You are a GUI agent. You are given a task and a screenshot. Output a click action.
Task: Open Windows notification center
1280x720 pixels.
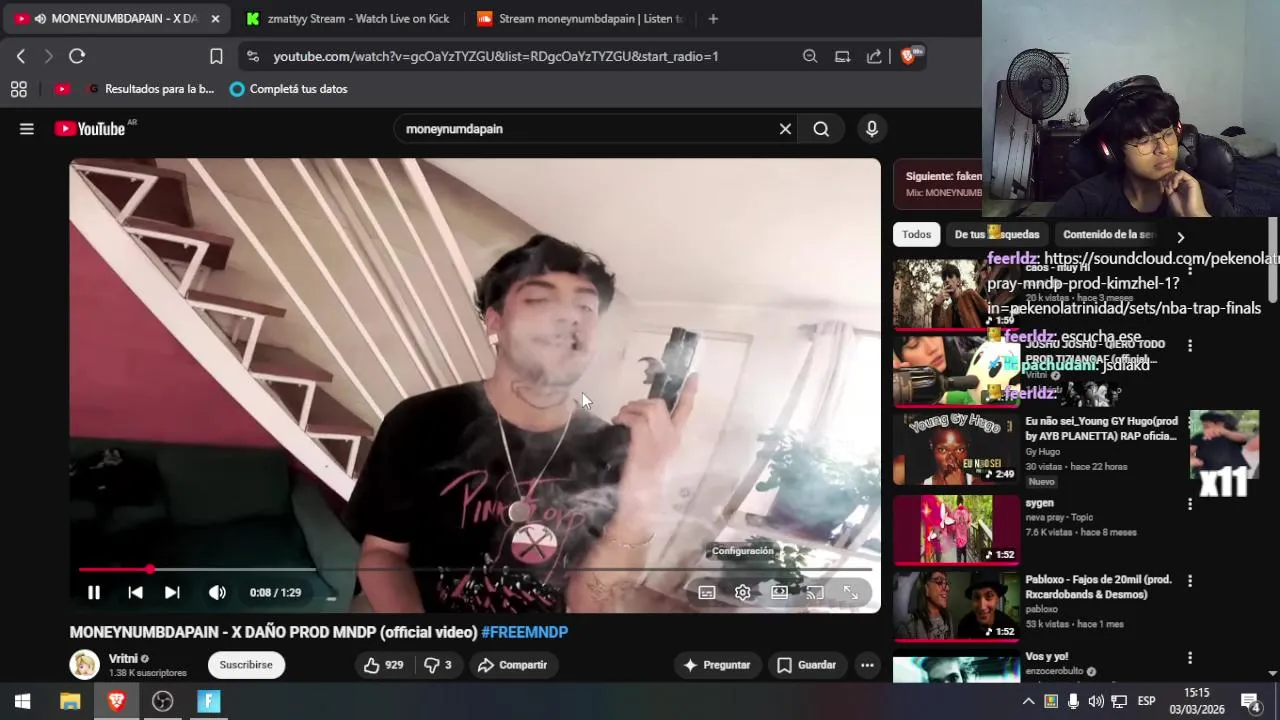[x=1250, y=701]
